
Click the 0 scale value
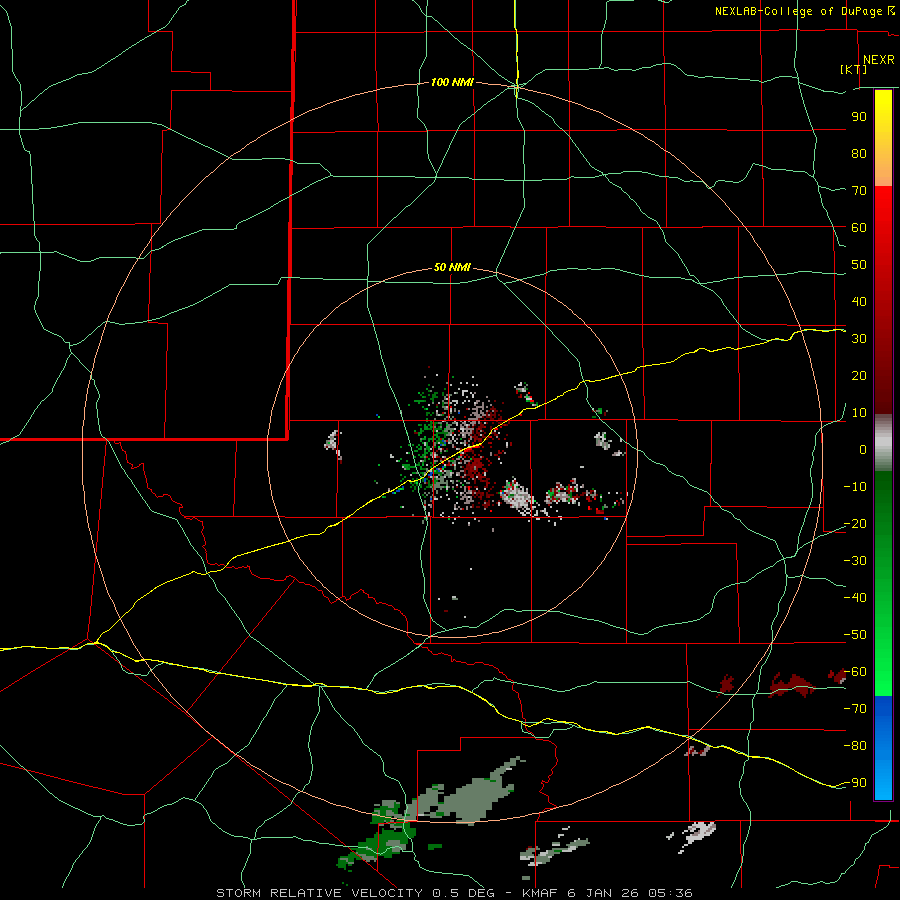(863, 450)
